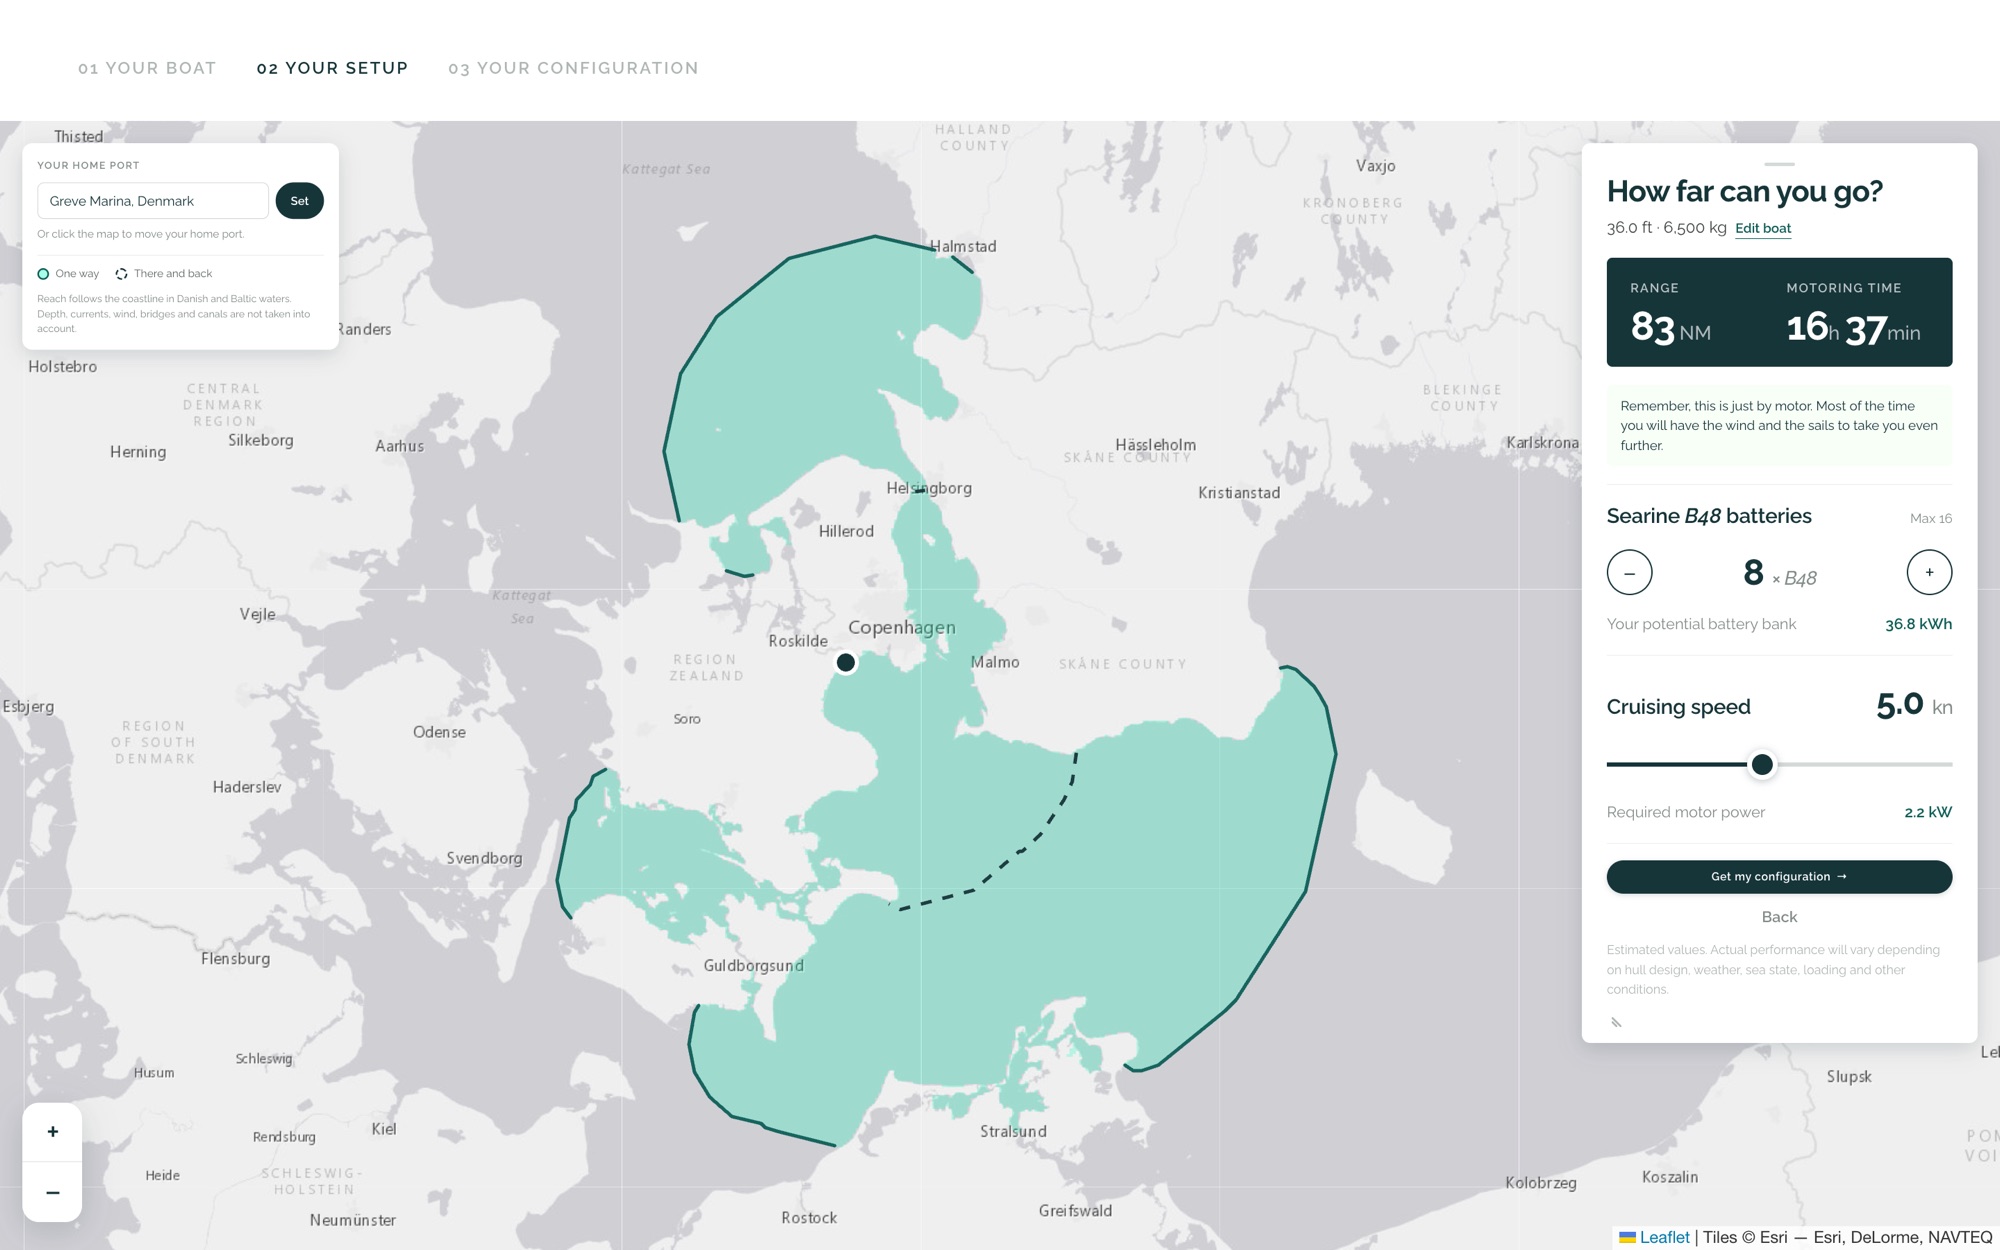
Task: Click the Flensburg map label
Action: (x=235, y=958)
